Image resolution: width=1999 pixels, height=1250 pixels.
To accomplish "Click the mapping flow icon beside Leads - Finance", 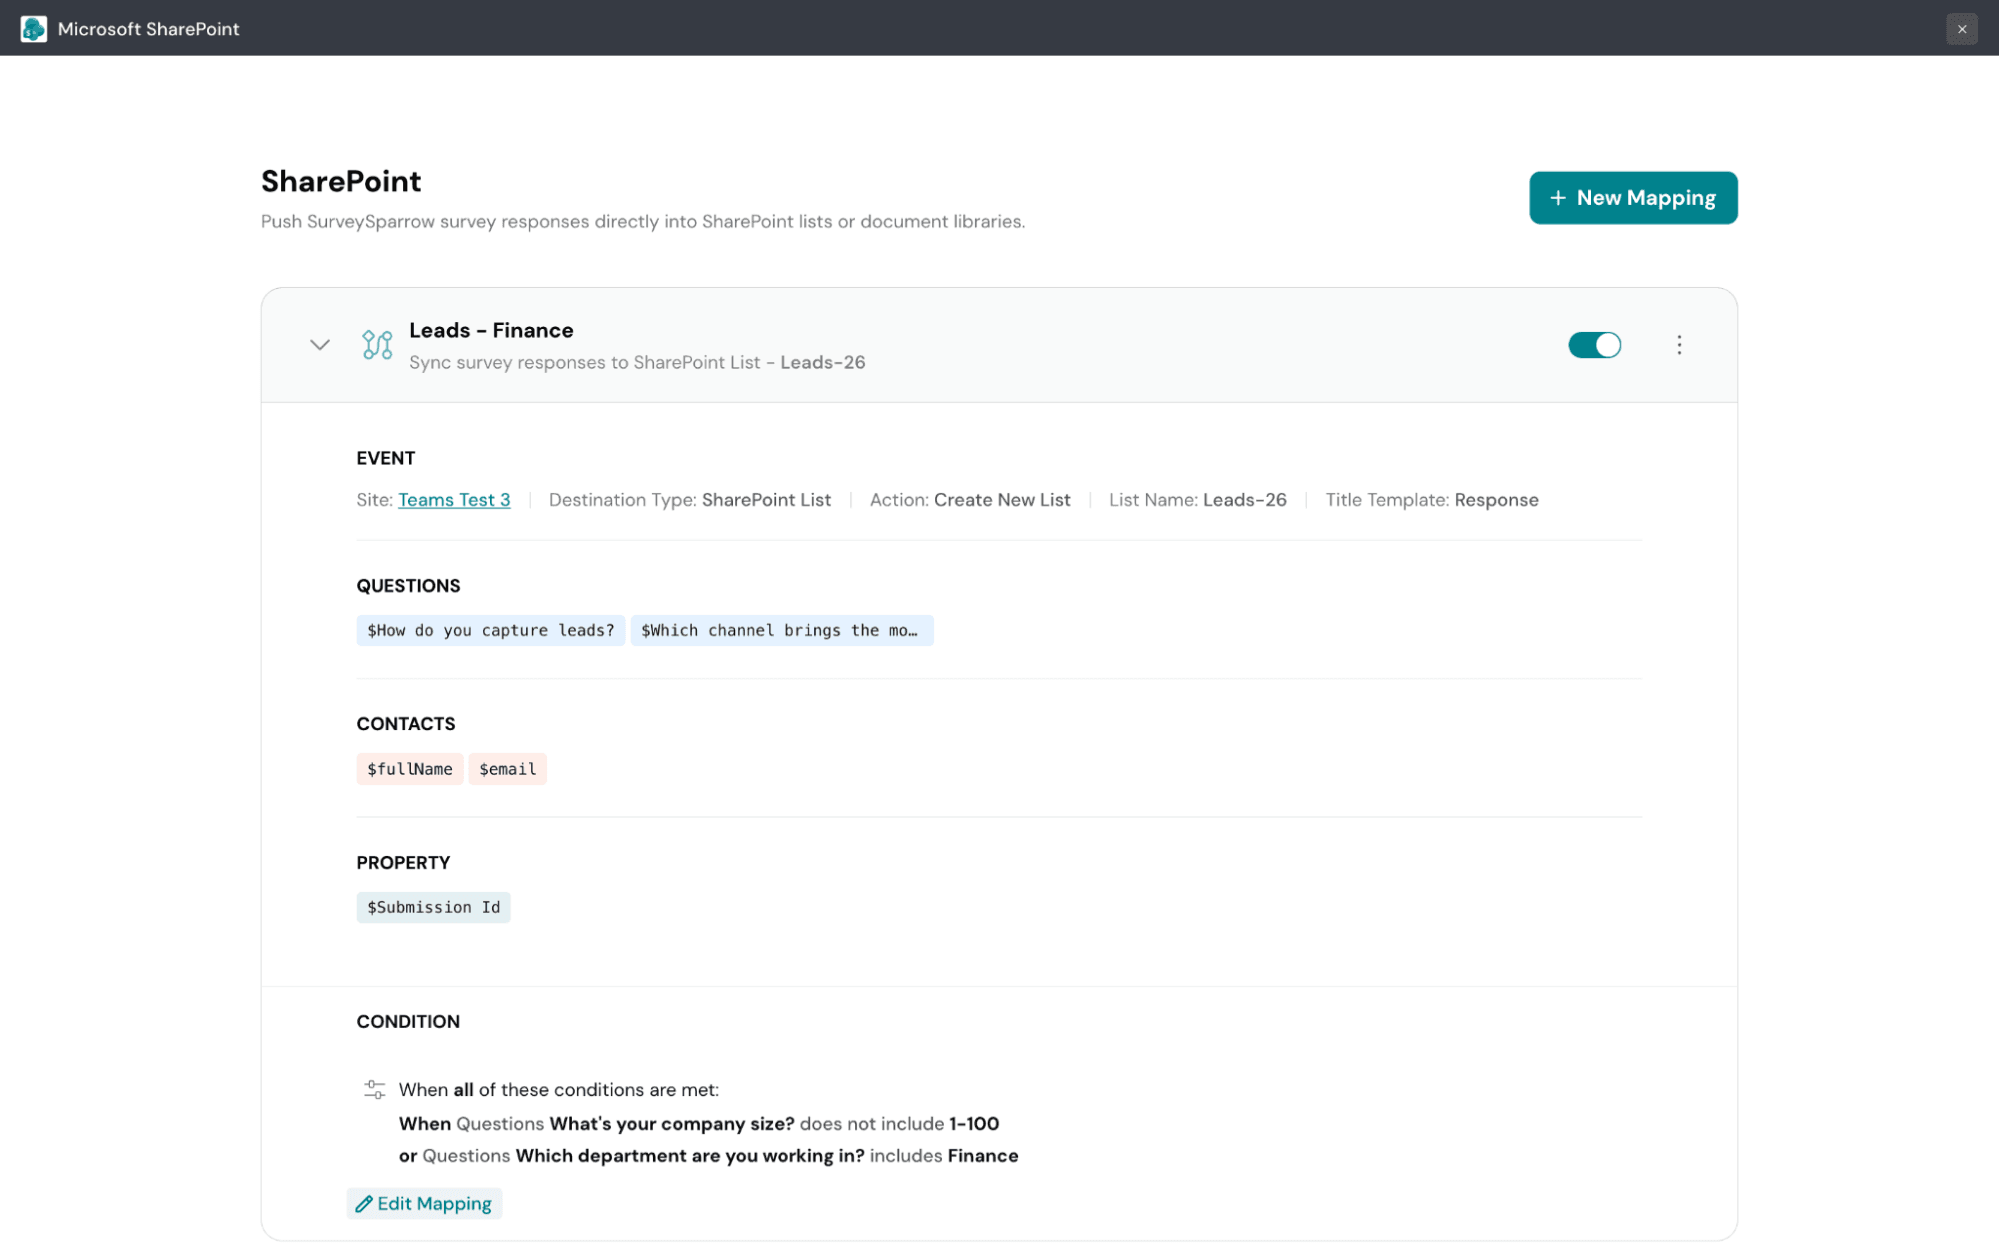I will point(377,345).
